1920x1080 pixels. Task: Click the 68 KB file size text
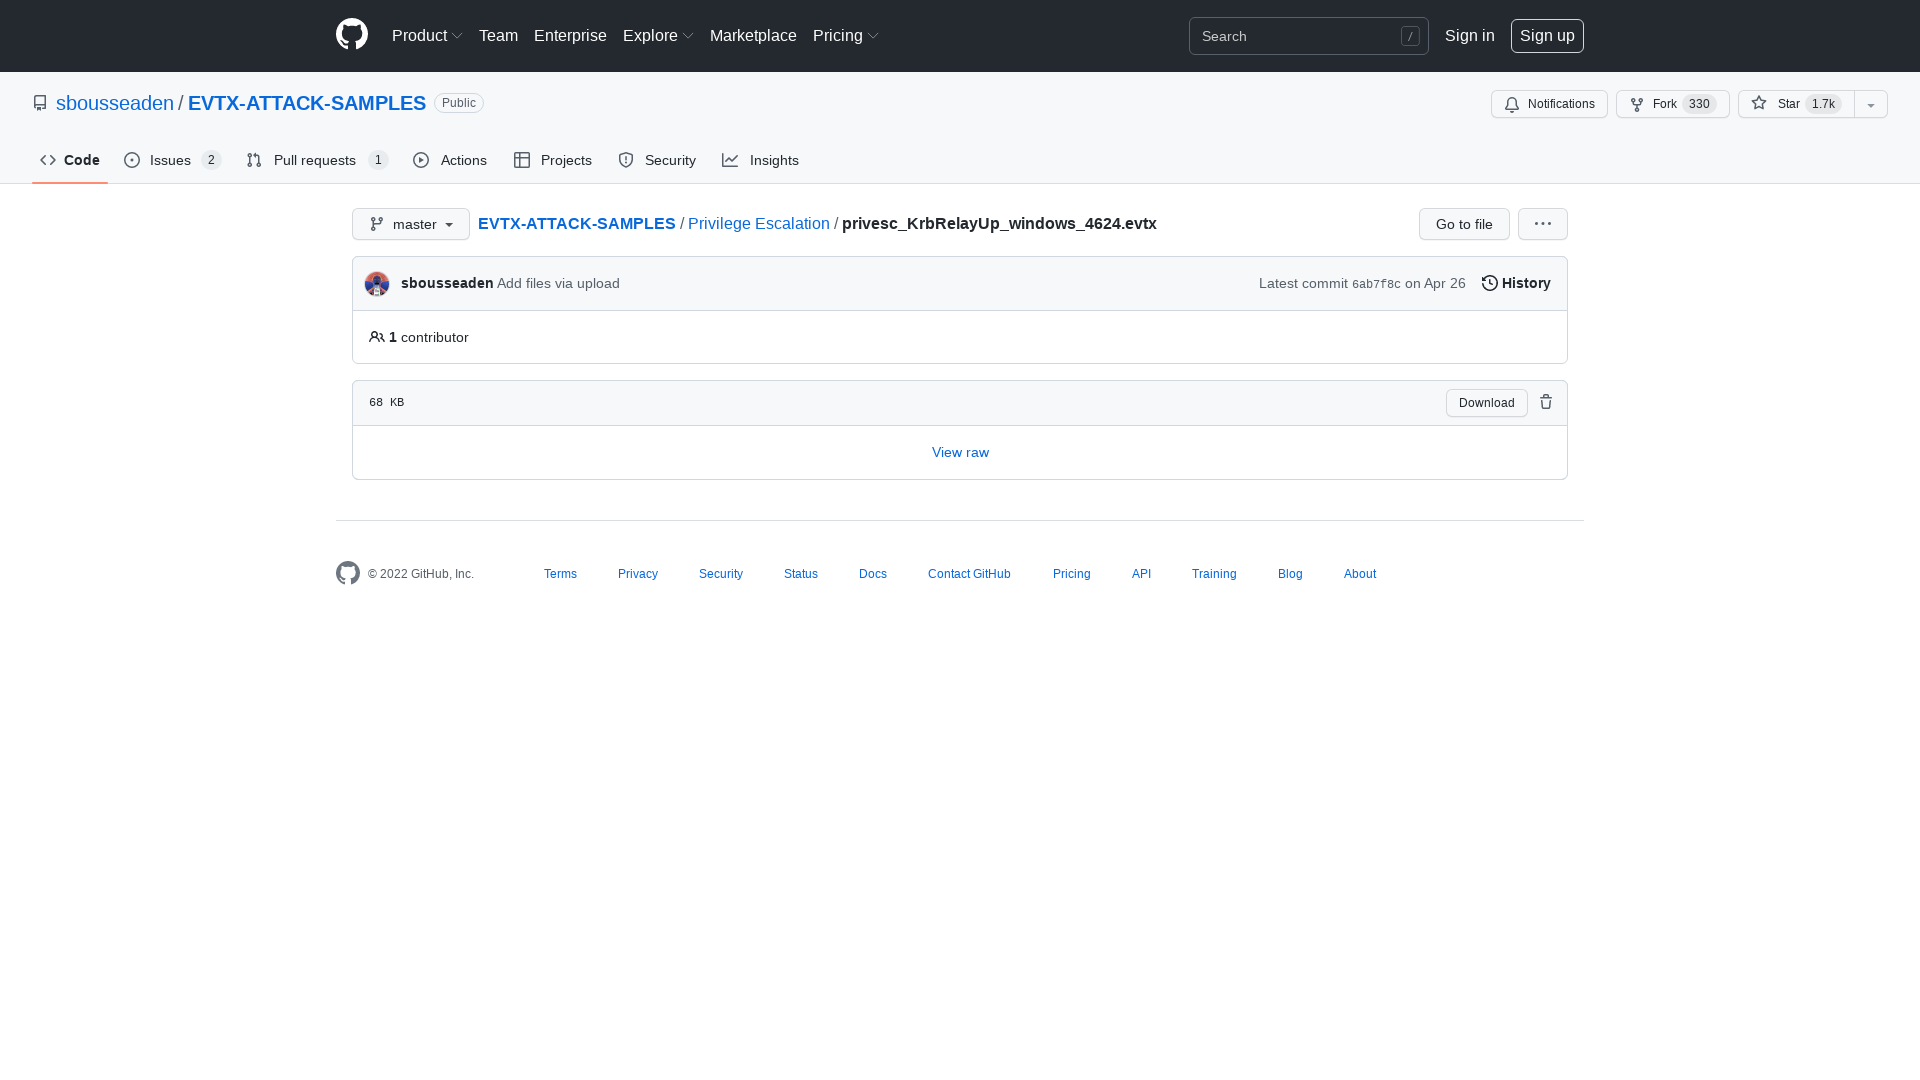coord(386,402)
